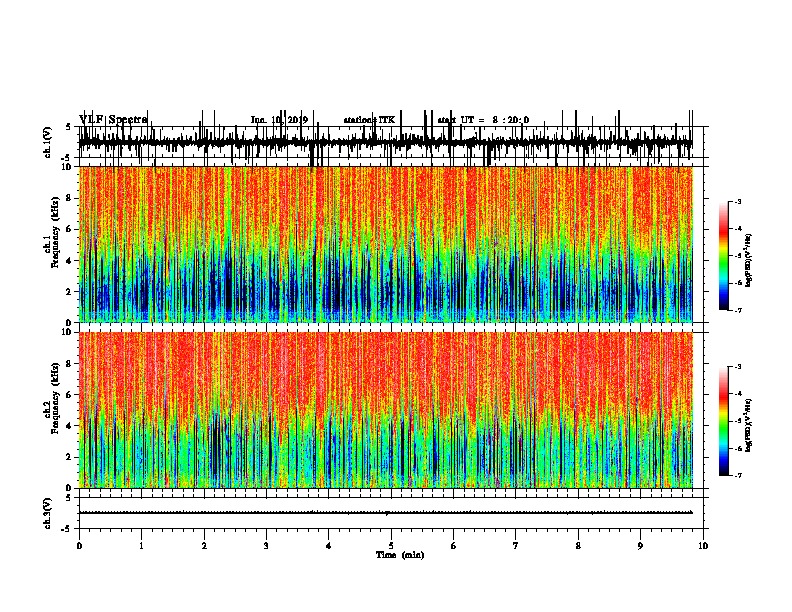Click the "9" minute tick label
This screenshot has height=612, width=792.
[x=640, y=546]
